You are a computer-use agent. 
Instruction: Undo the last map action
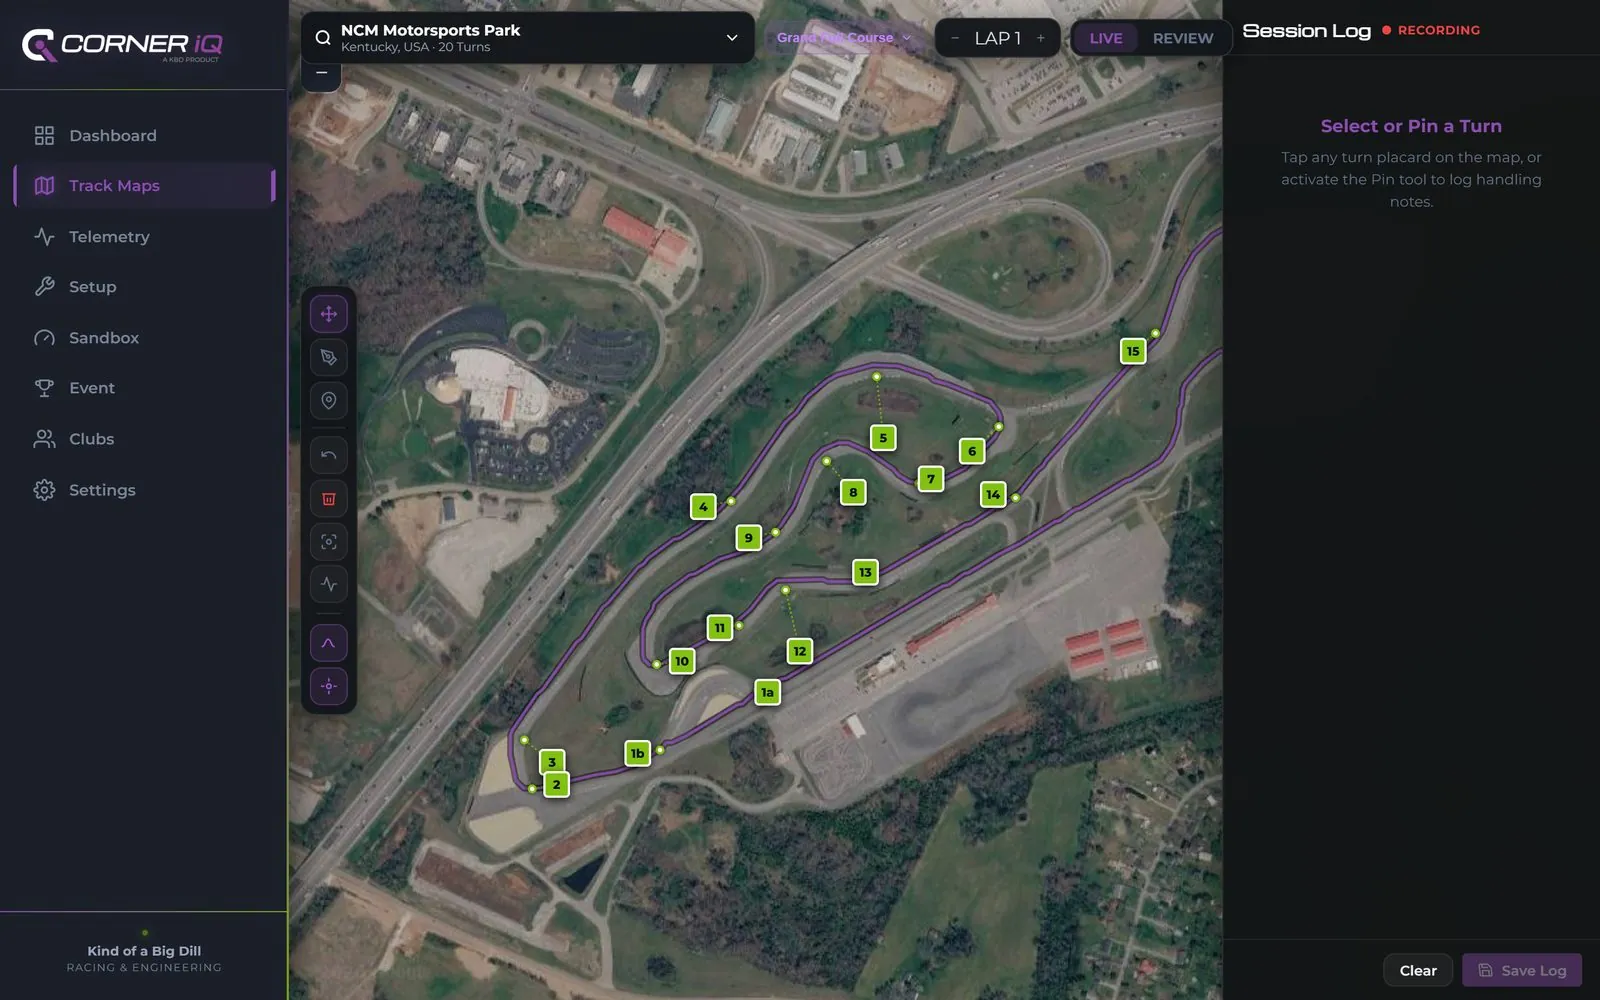(x=329, y=455)
